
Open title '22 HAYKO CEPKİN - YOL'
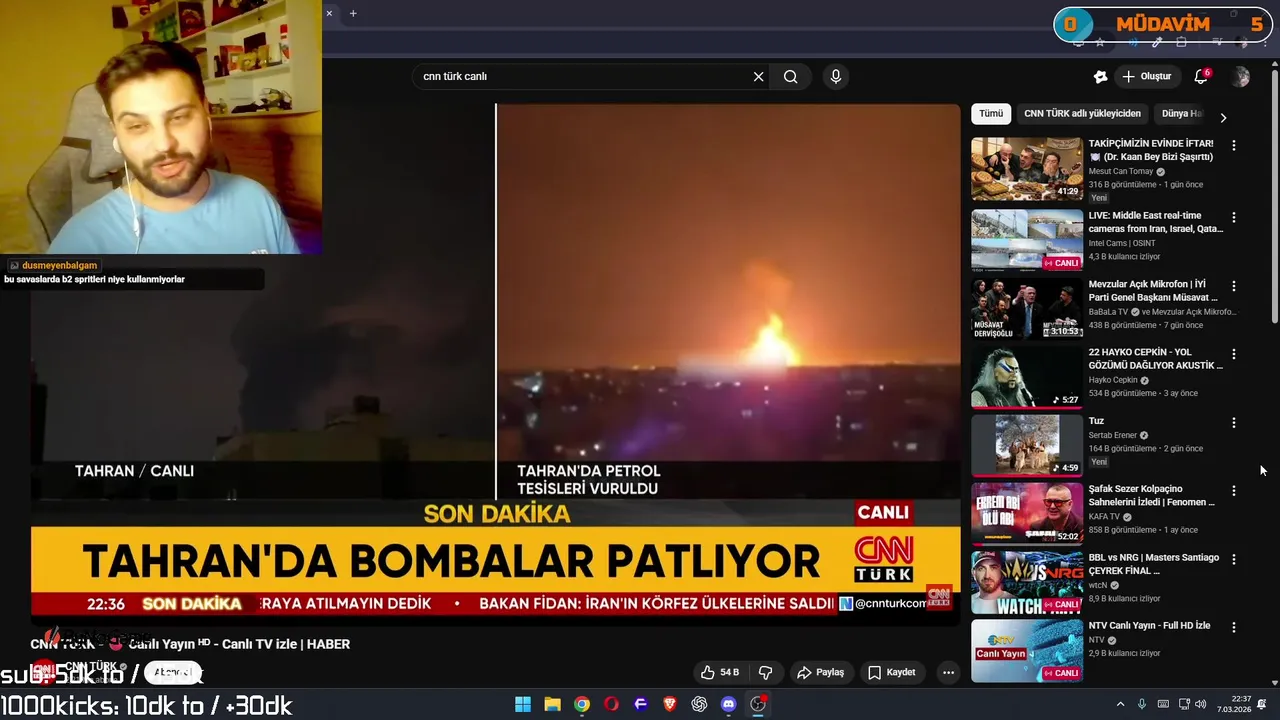(1155, 359)
